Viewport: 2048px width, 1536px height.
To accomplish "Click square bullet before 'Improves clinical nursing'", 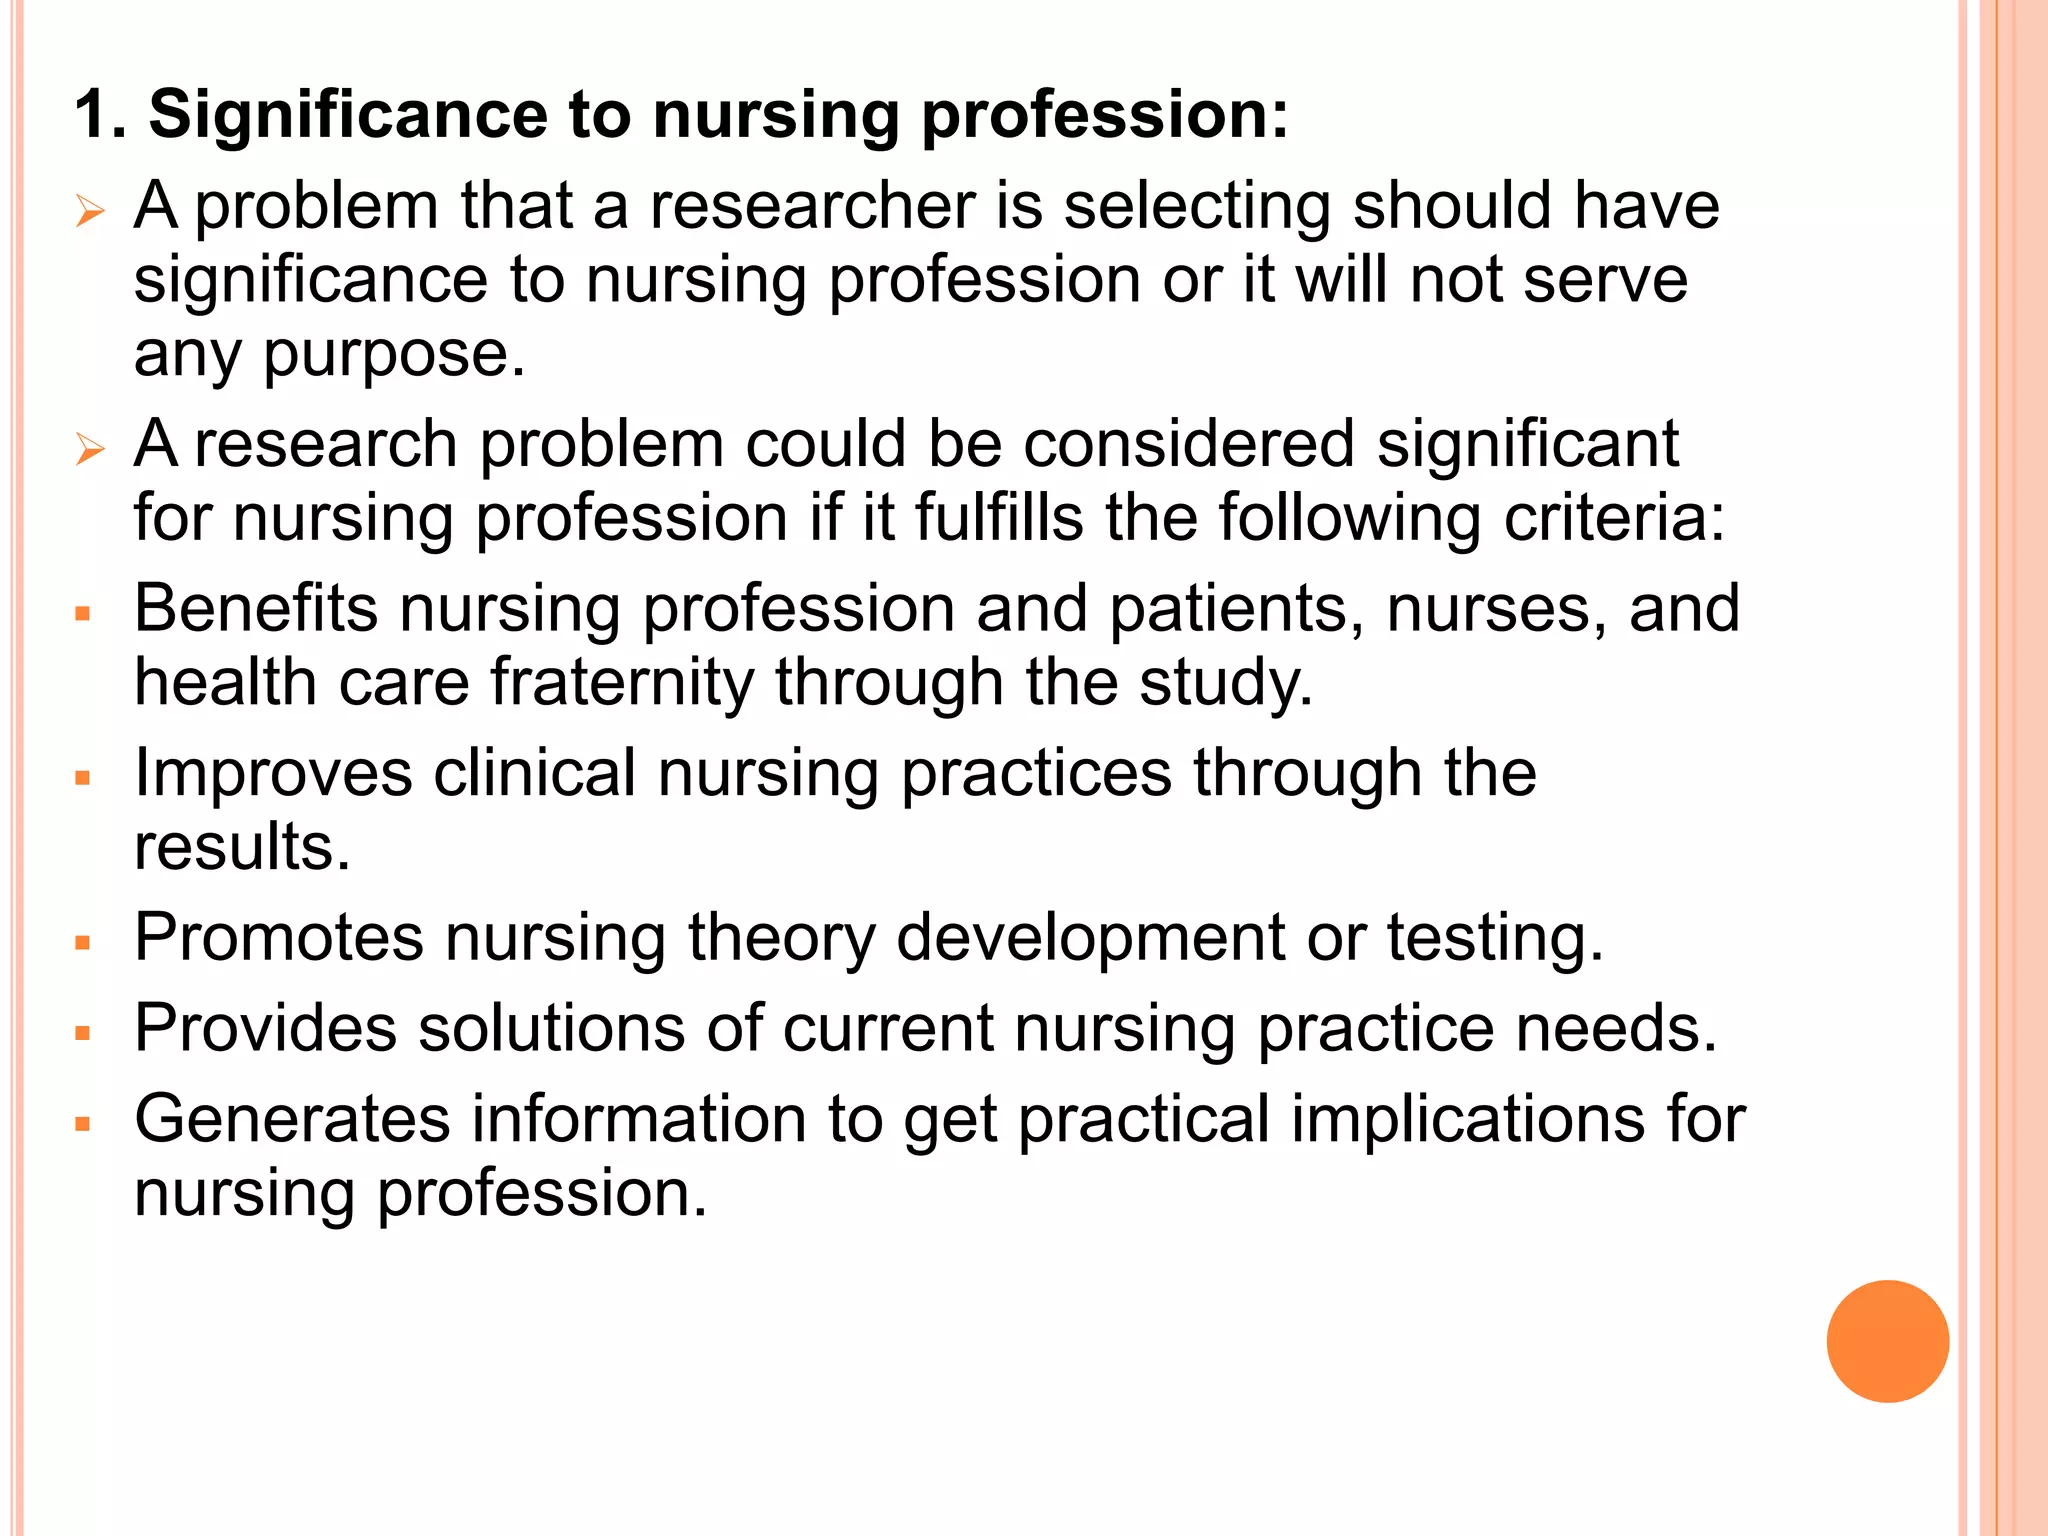I will (83, 778).
